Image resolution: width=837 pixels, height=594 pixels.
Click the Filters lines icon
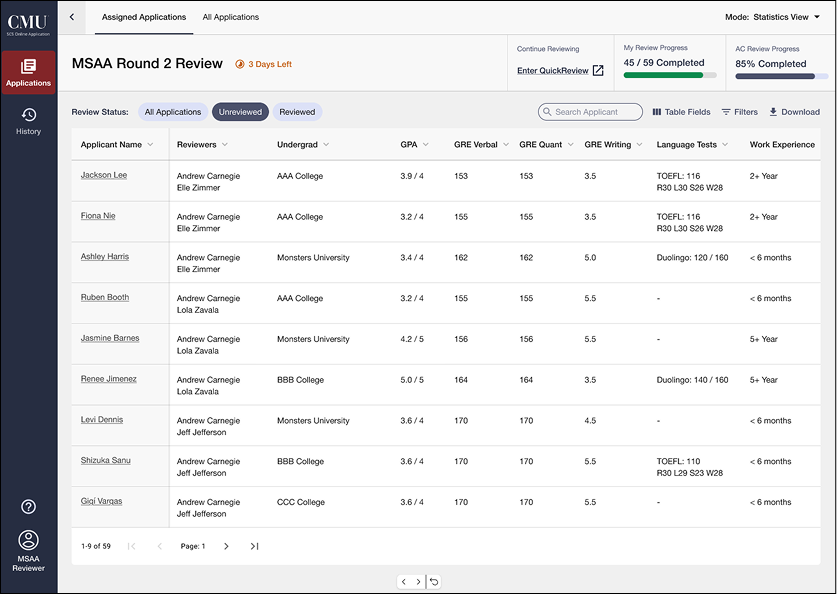pos(726,112)
